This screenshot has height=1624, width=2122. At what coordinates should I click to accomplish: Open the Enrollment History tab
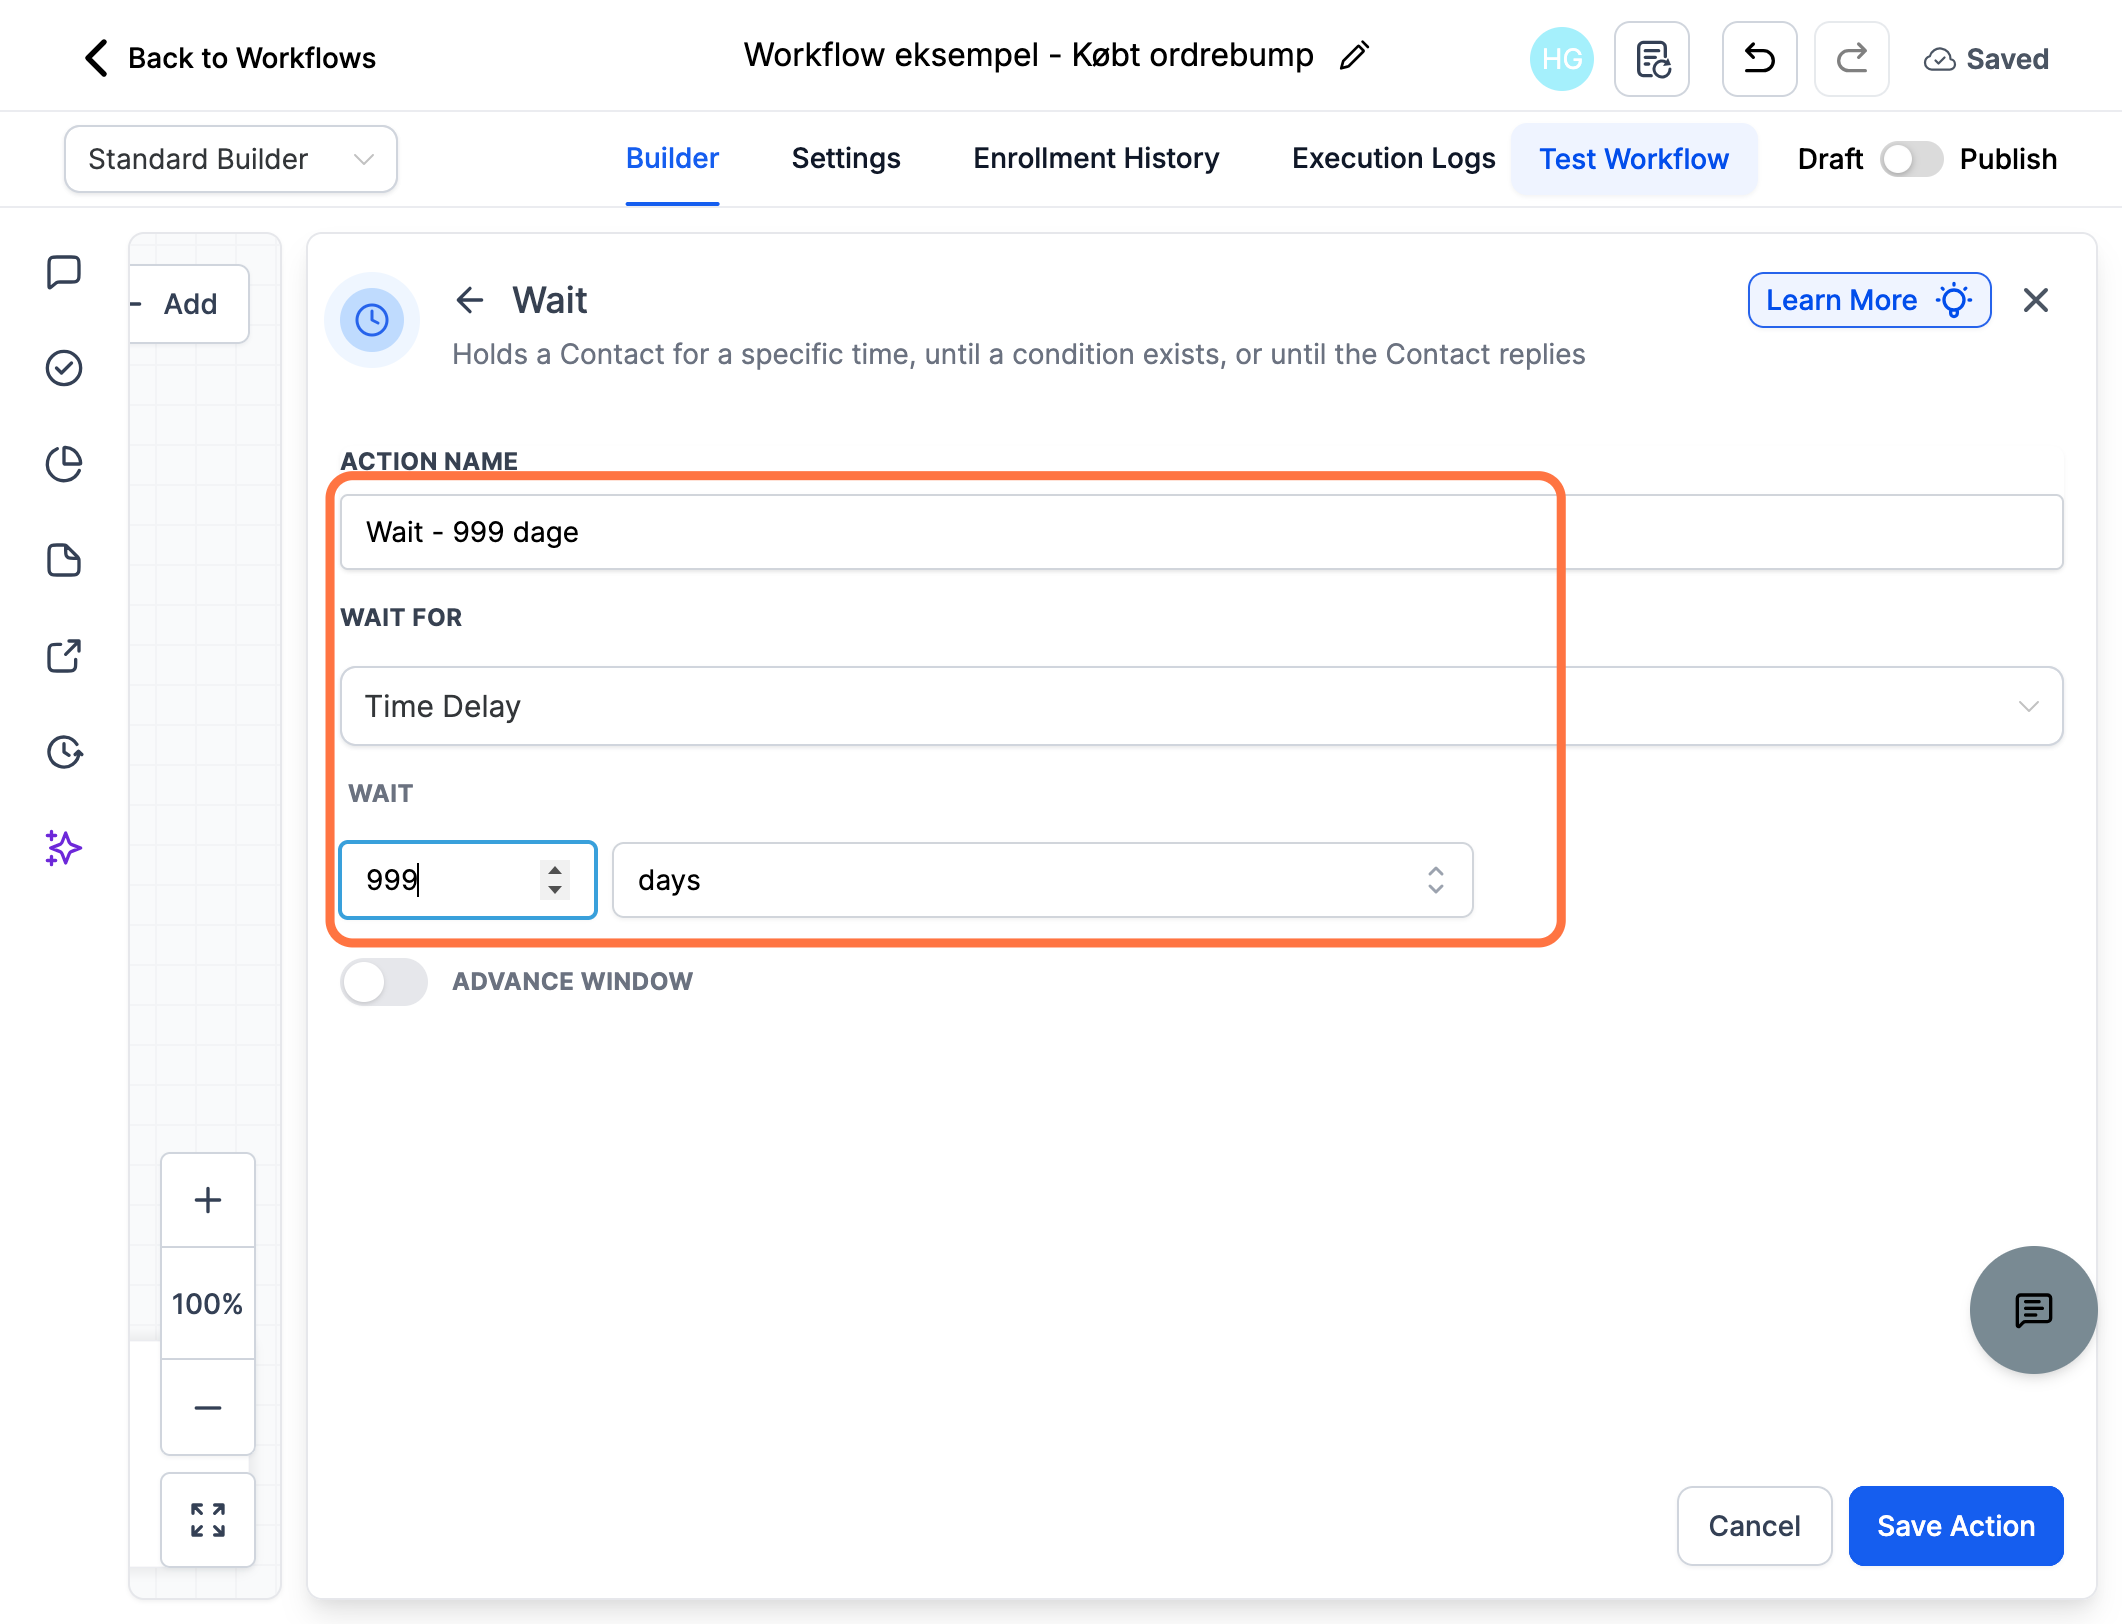[1096, 159]
